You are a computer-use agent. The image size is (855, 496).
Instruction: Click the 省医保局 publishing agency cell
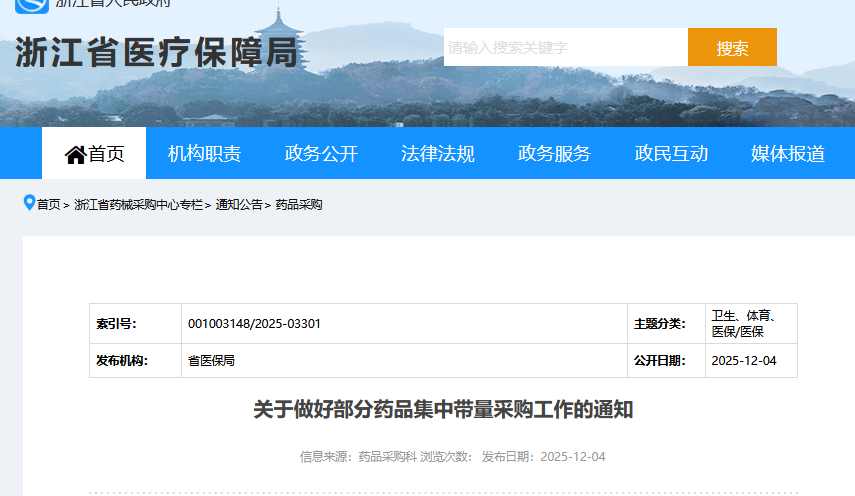coord(211,361)
